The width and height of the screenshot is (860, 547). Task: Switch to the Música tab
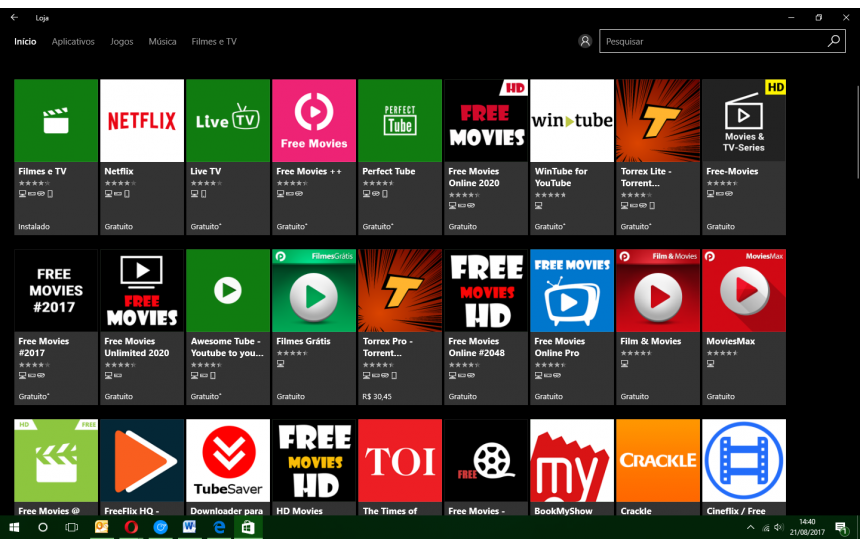162,42
